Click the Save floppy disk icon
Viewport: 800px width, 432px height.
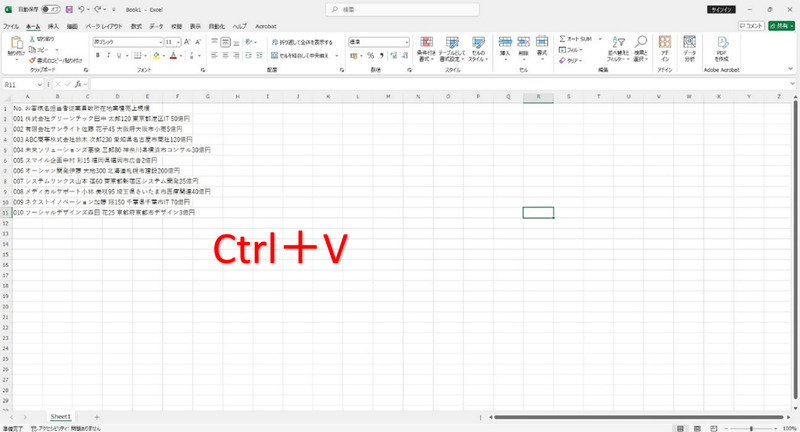tap(69, 9)
